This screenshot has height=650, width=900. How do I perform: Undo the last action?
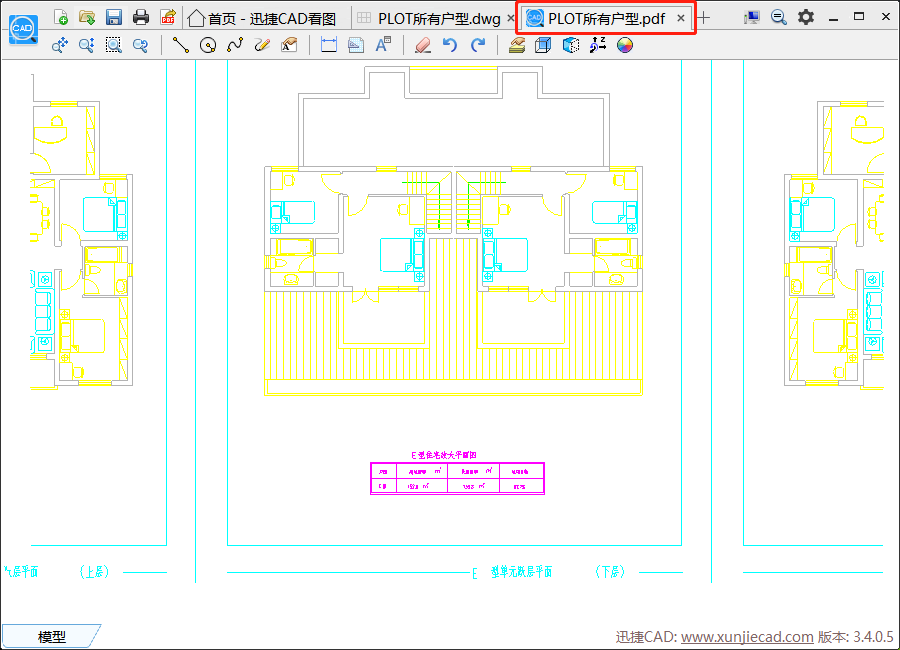(450, 45)
